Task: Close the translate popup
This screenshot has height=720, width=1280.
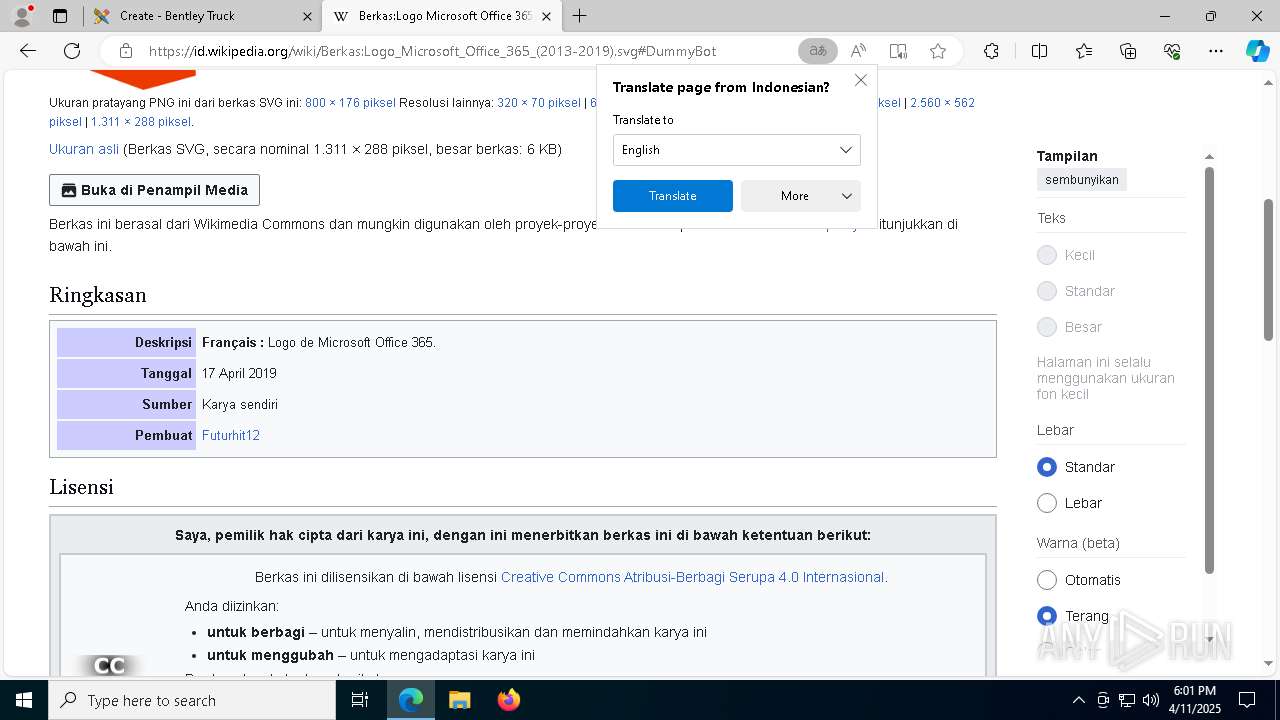Action: pos(860,80)
